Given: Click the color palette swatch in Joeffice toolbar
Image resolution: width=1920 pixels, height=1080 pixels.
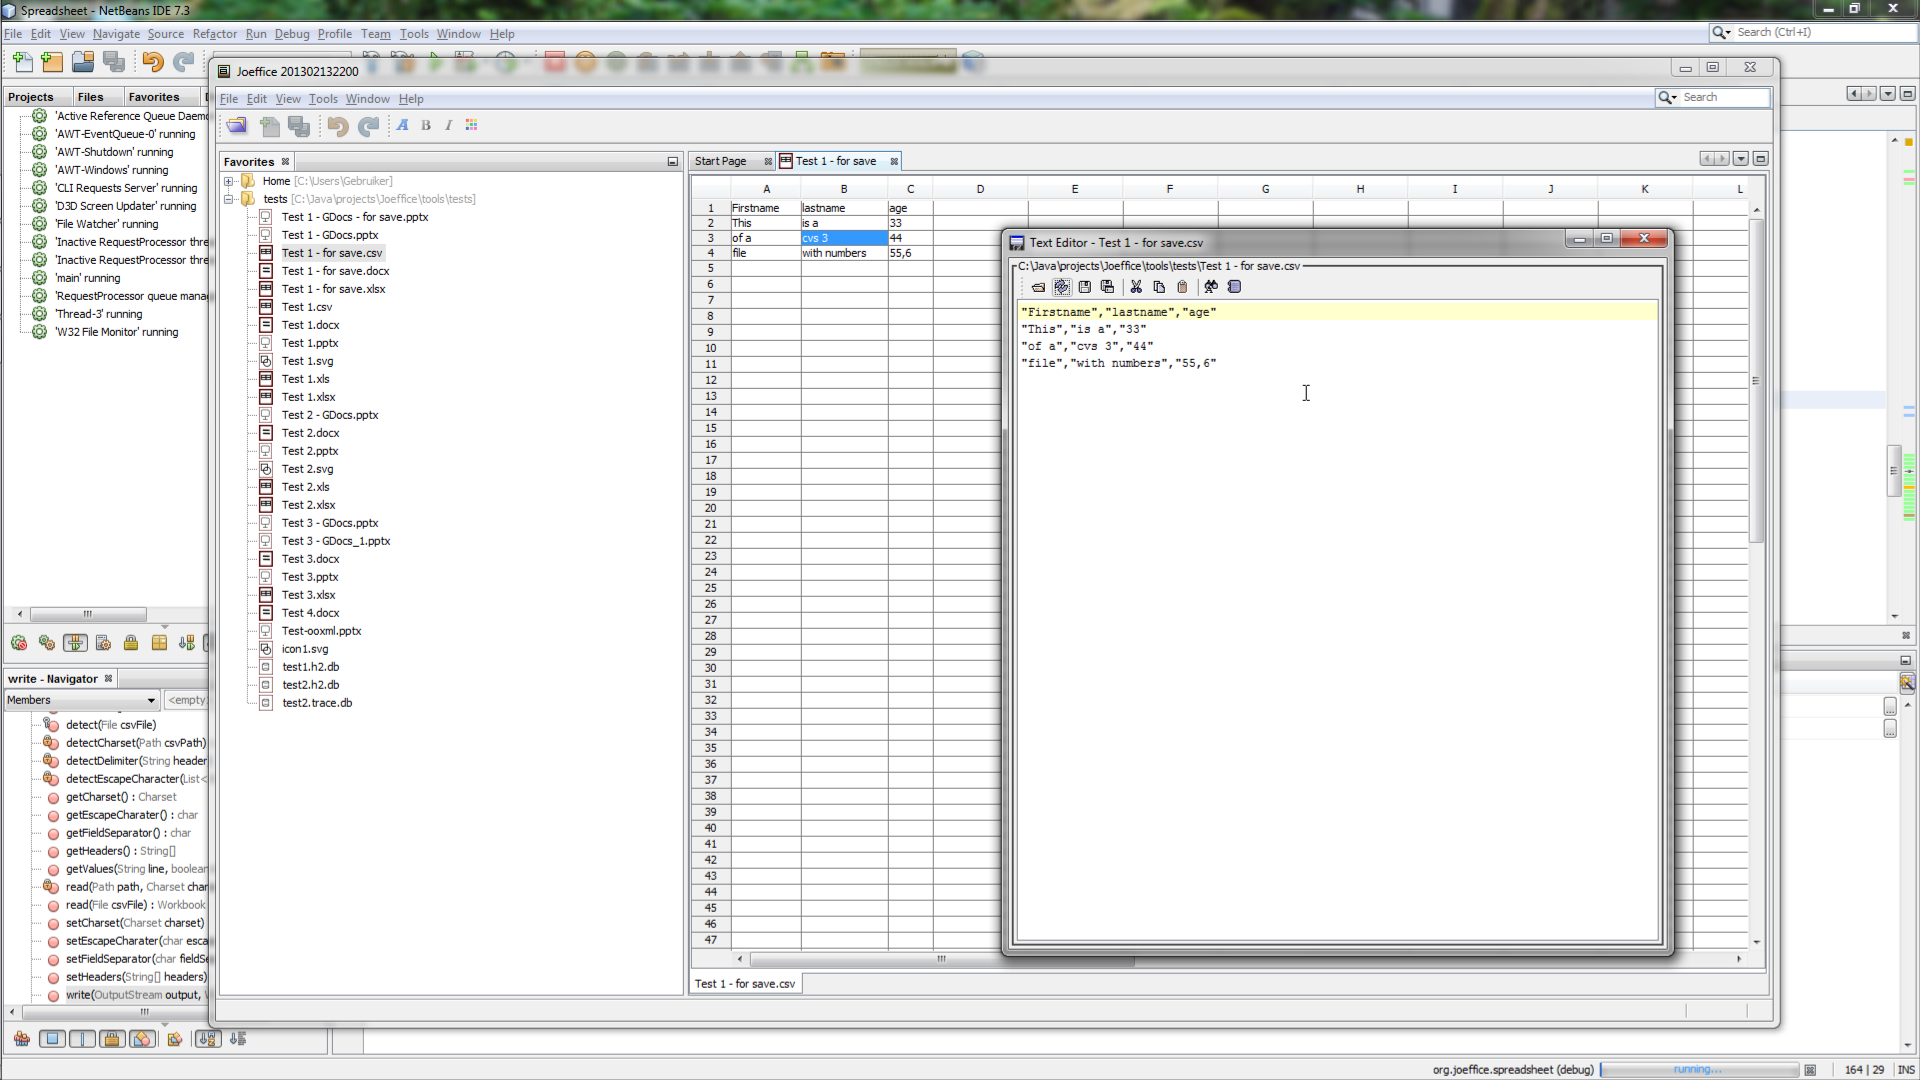Looking at the screenshot, I should pyautogui.click(x=471, y=126).
